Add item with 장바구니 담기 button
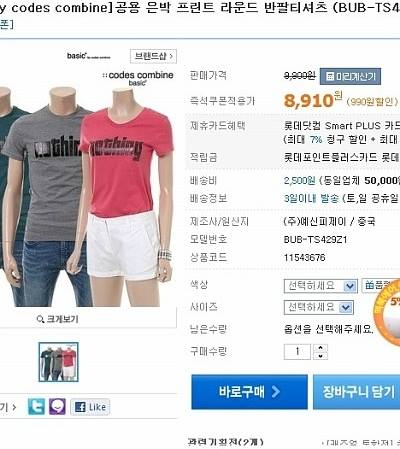The image size is (400, 449). point(357,392)
